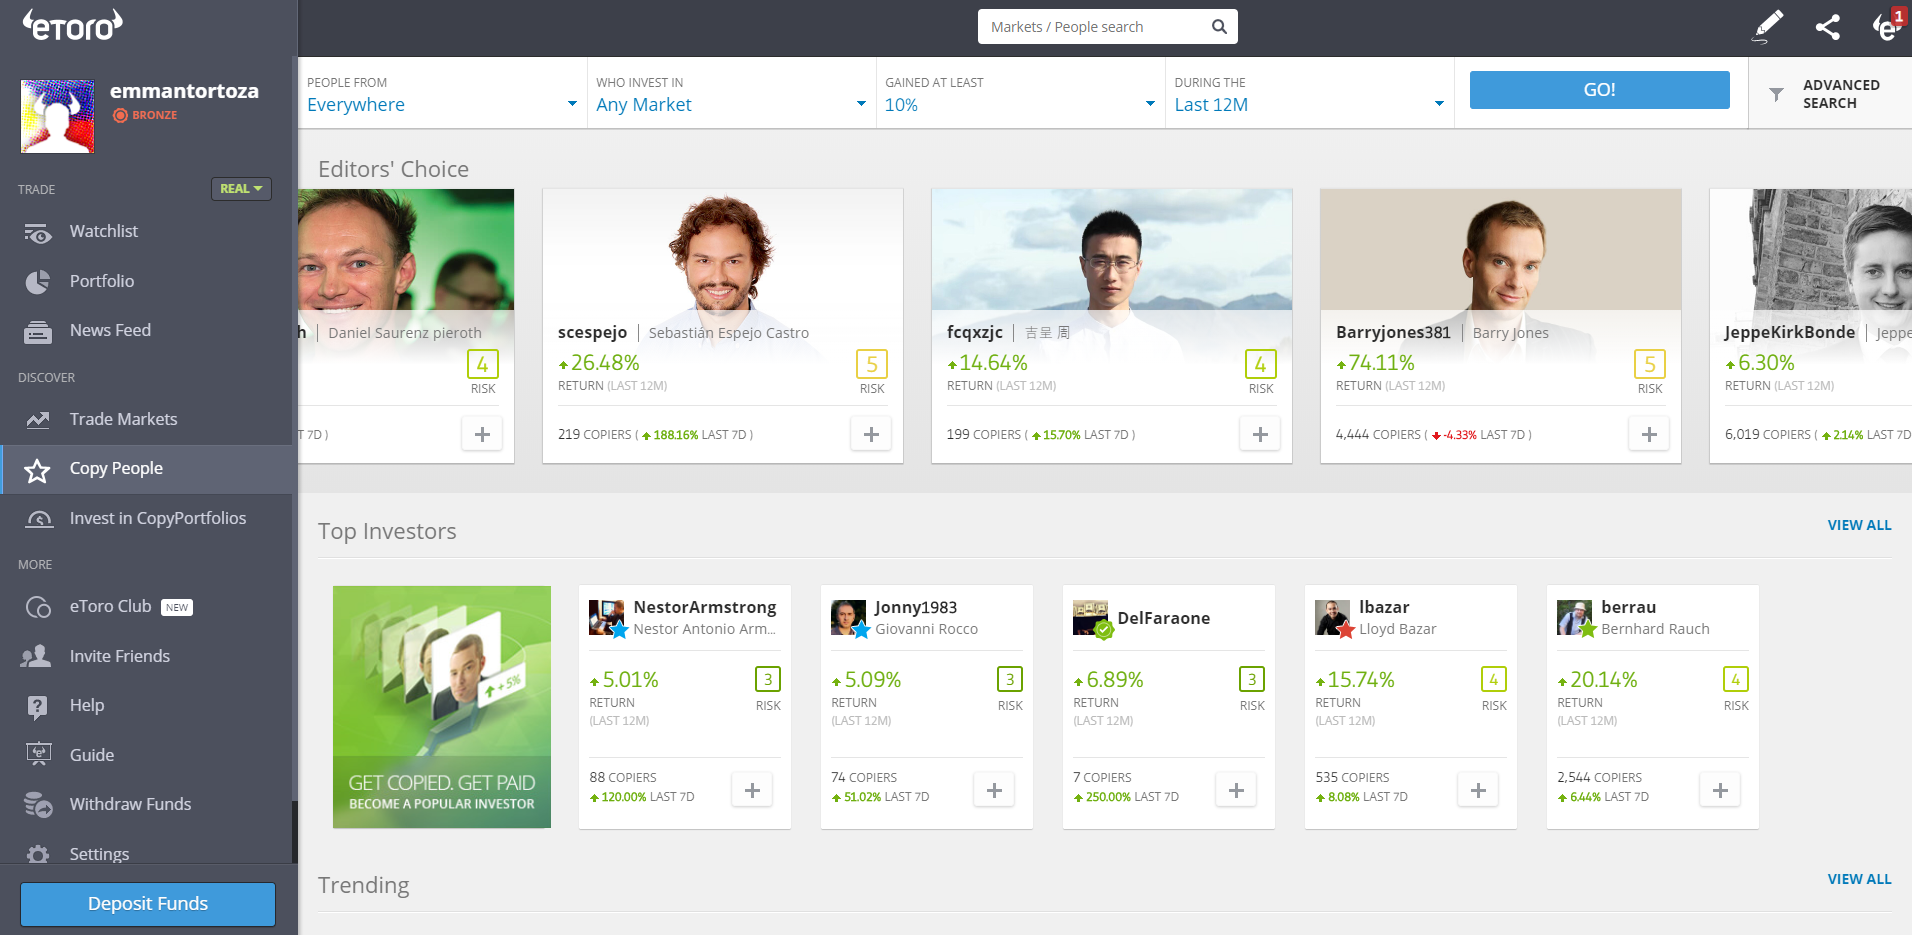
Task: Click plus icon on Jonny1983 card
Action: [994, 790]
